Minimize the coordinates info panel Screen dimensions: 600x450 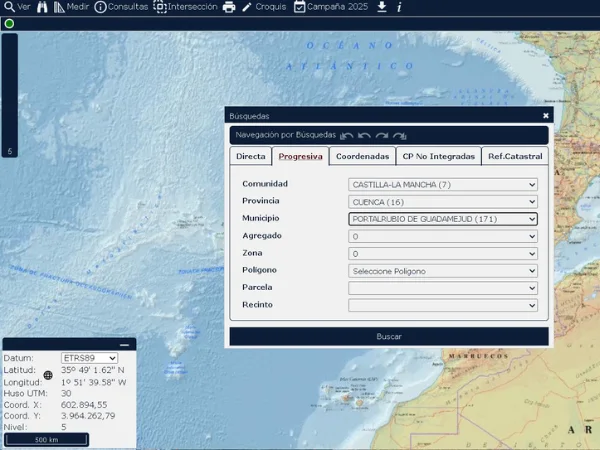coord(124,344)
